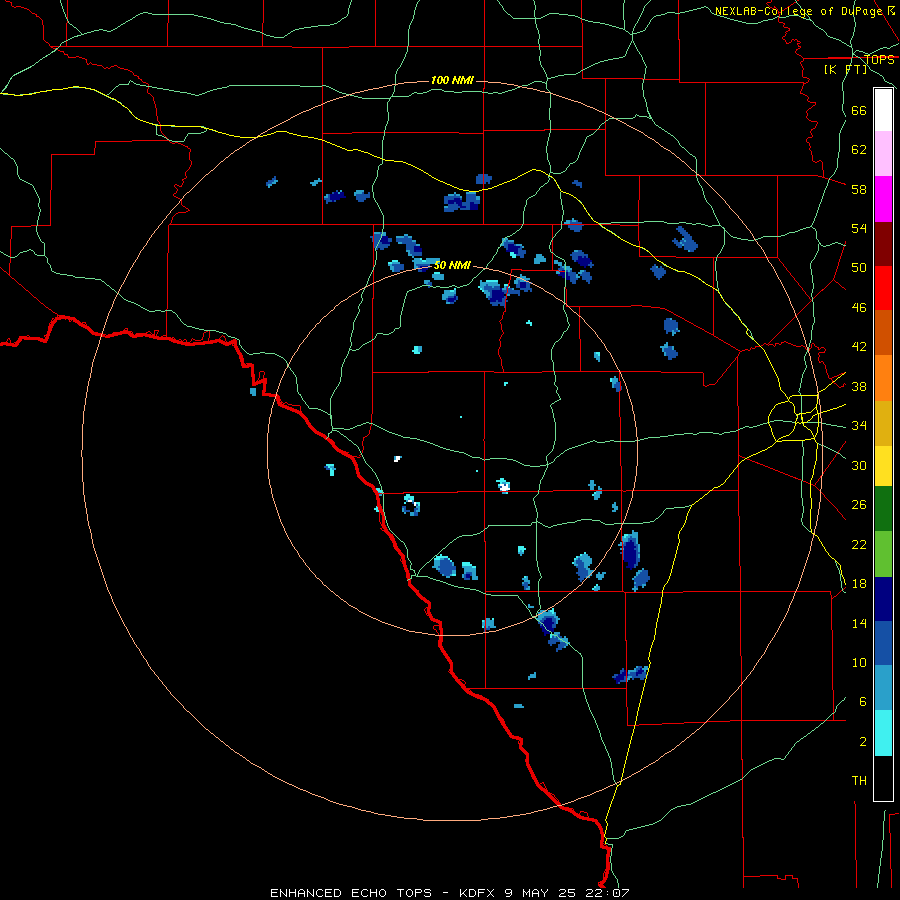Click the 66 value on the scale
This screenshot has height=900, width=900.
point(859,110)
